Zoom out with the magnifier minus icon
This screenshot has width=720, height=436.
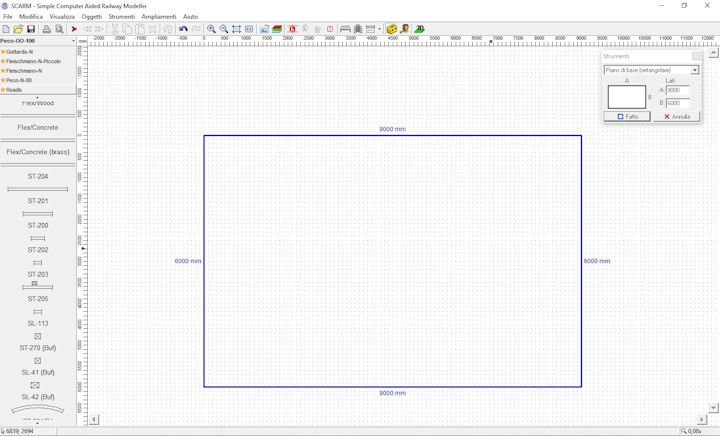(223, 29)
